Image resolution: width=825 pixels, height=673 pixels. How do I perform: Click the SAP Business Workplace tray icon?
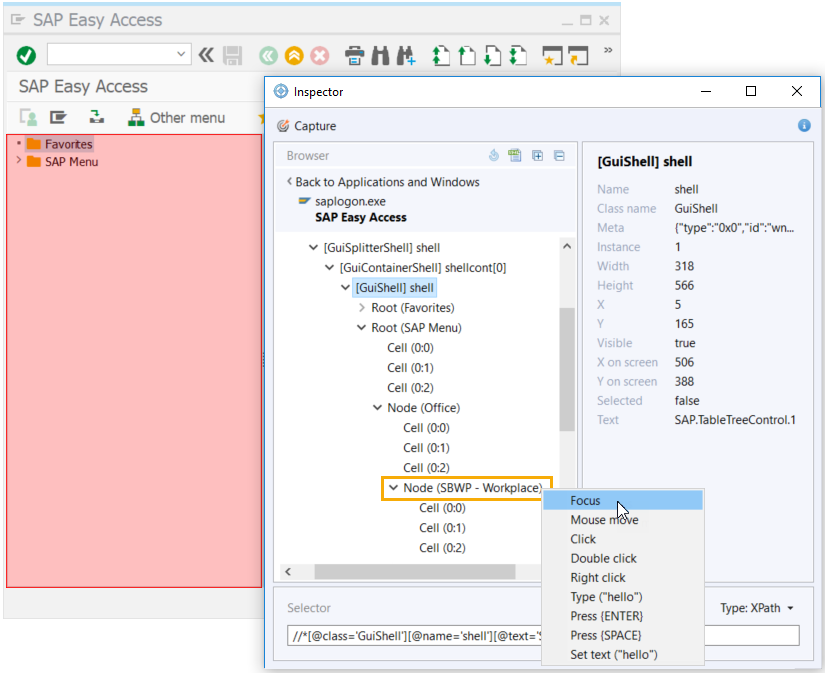click(x=96, y=116)
